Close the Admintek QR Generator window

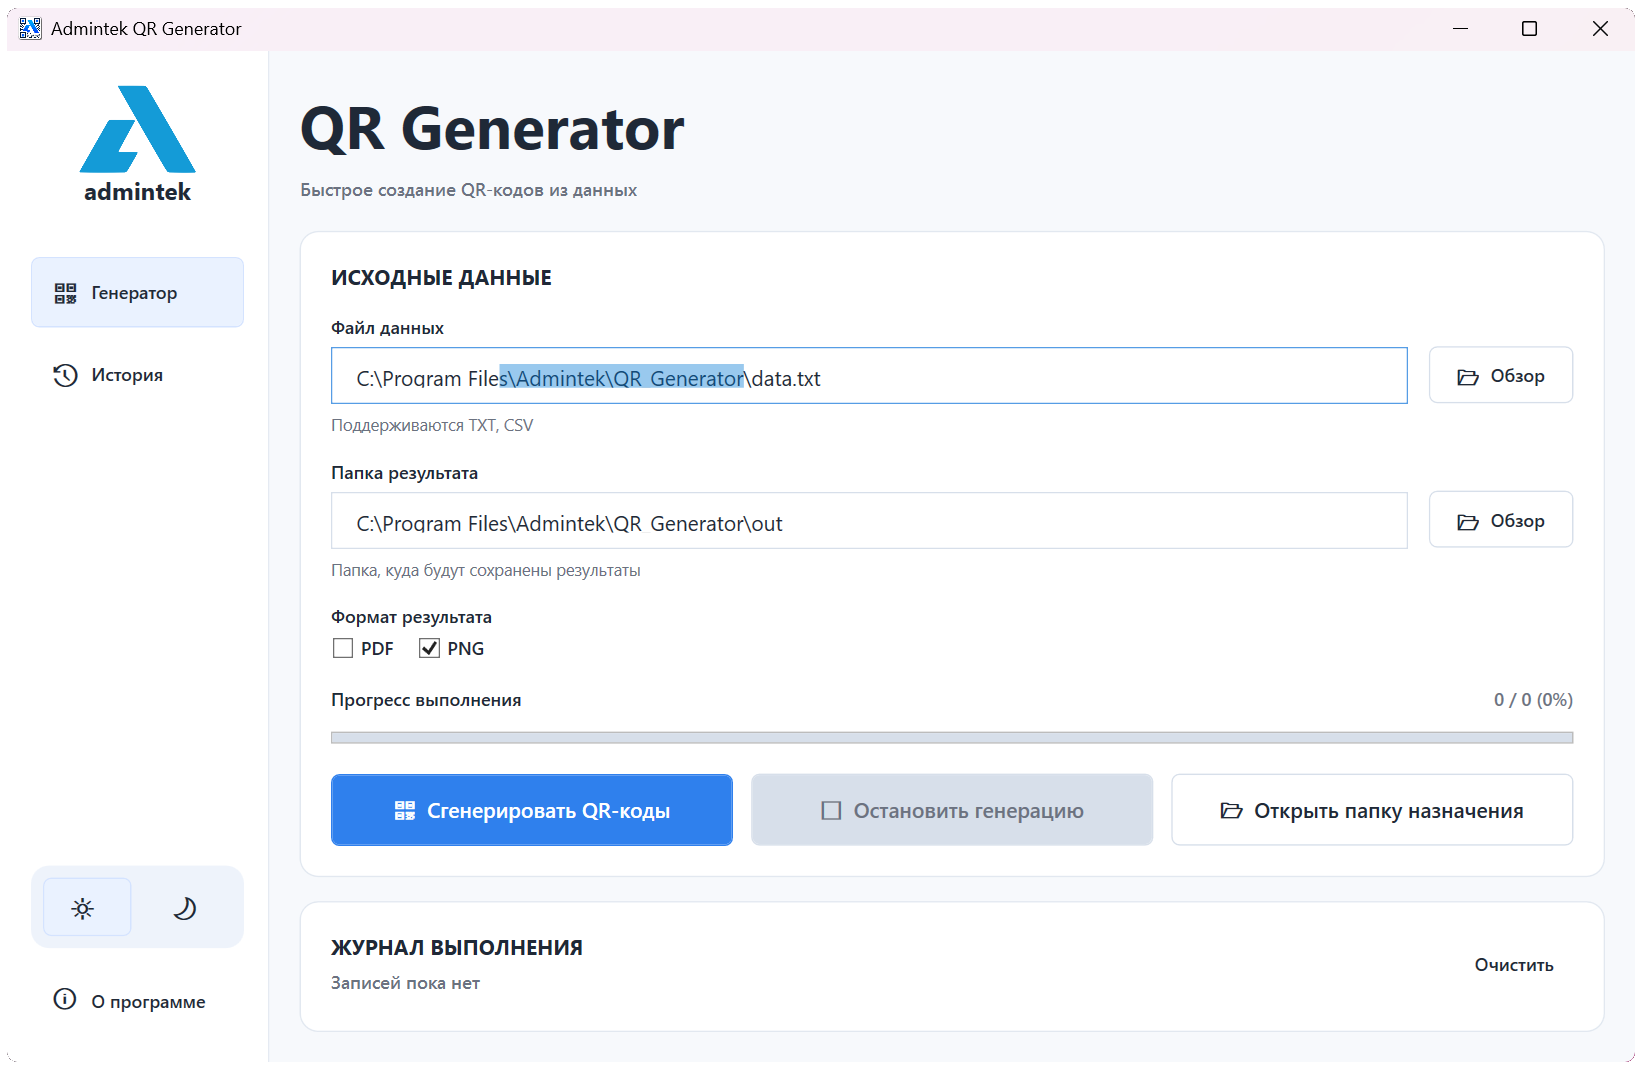point(1600,29)
